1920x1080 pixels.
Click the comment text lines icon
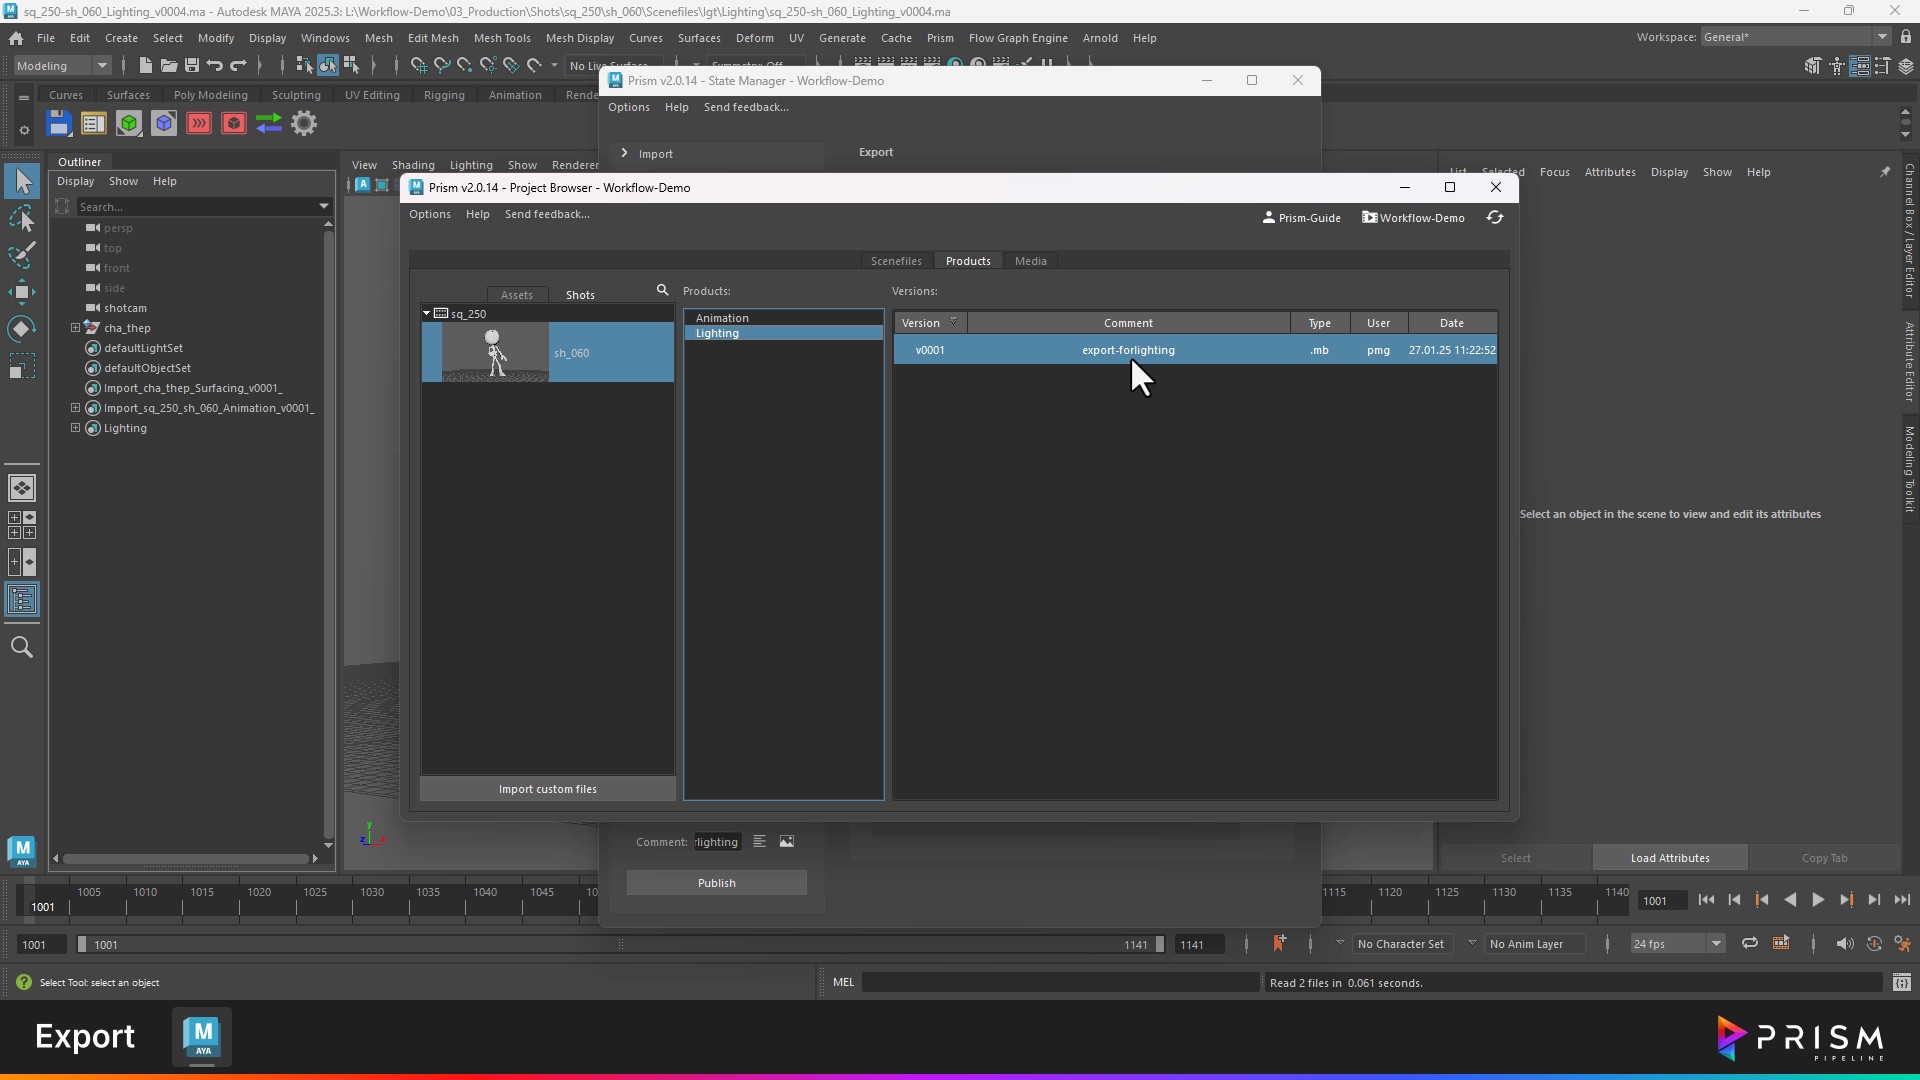pos(759,841)
